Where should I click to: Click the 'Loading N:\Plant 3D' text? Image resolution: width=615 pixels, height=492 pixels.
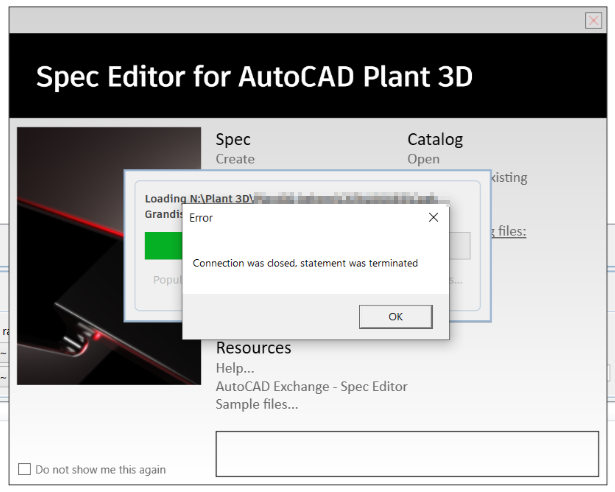point(200,199)
